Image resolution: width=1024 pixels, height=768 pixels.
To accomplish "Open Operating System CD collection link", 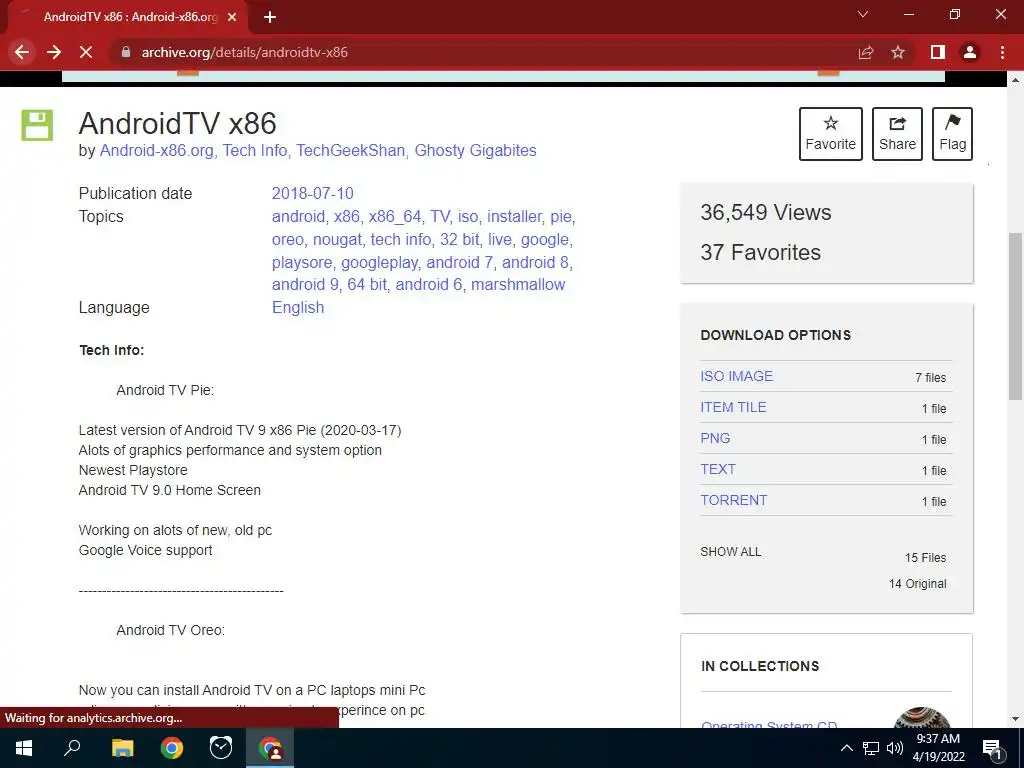I will click(769, 724).
